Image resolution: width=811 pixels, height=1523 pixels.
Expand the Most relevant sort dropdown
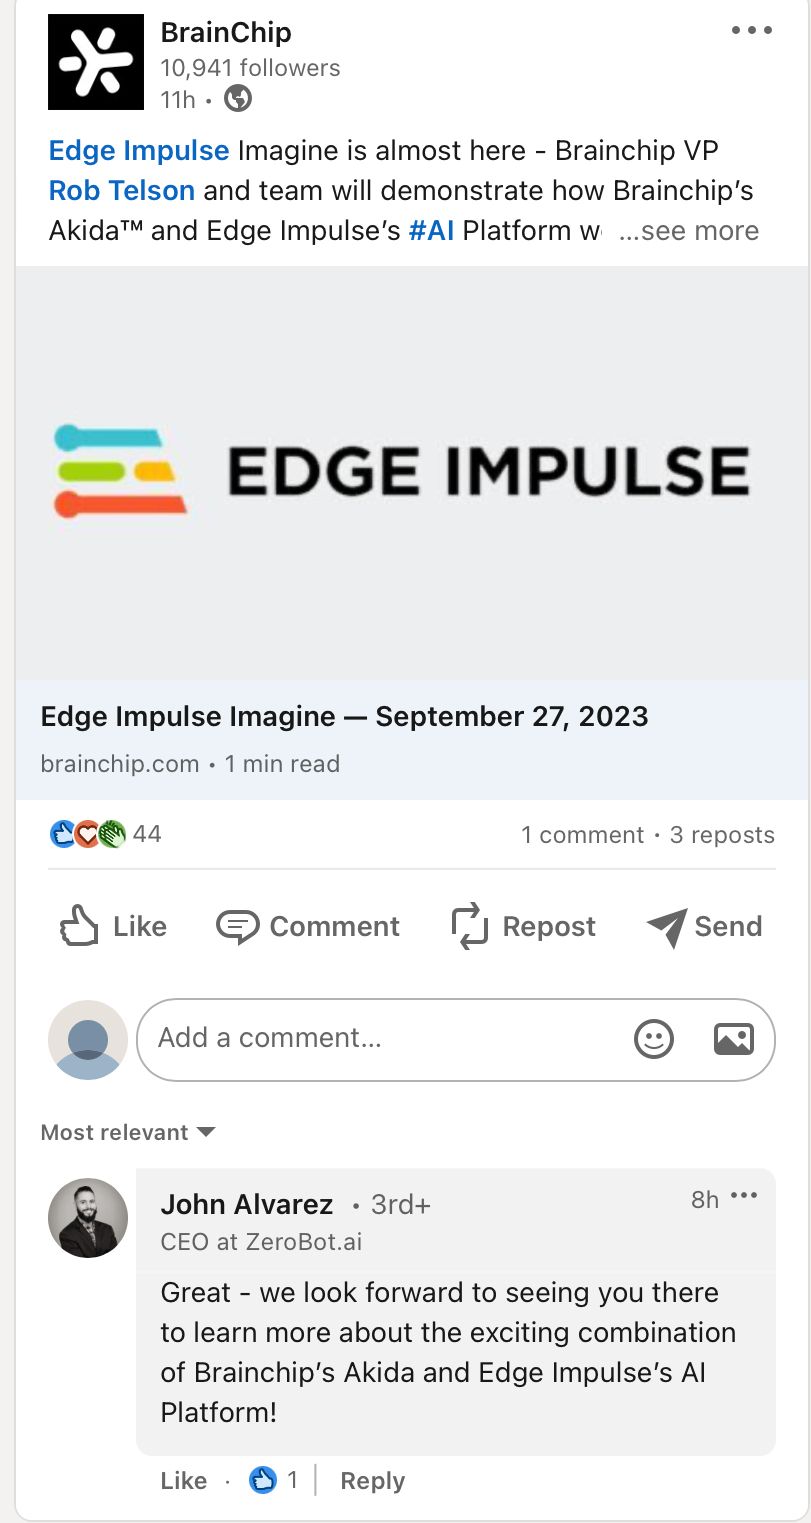pyautogui.click(x=128, y=1132)
